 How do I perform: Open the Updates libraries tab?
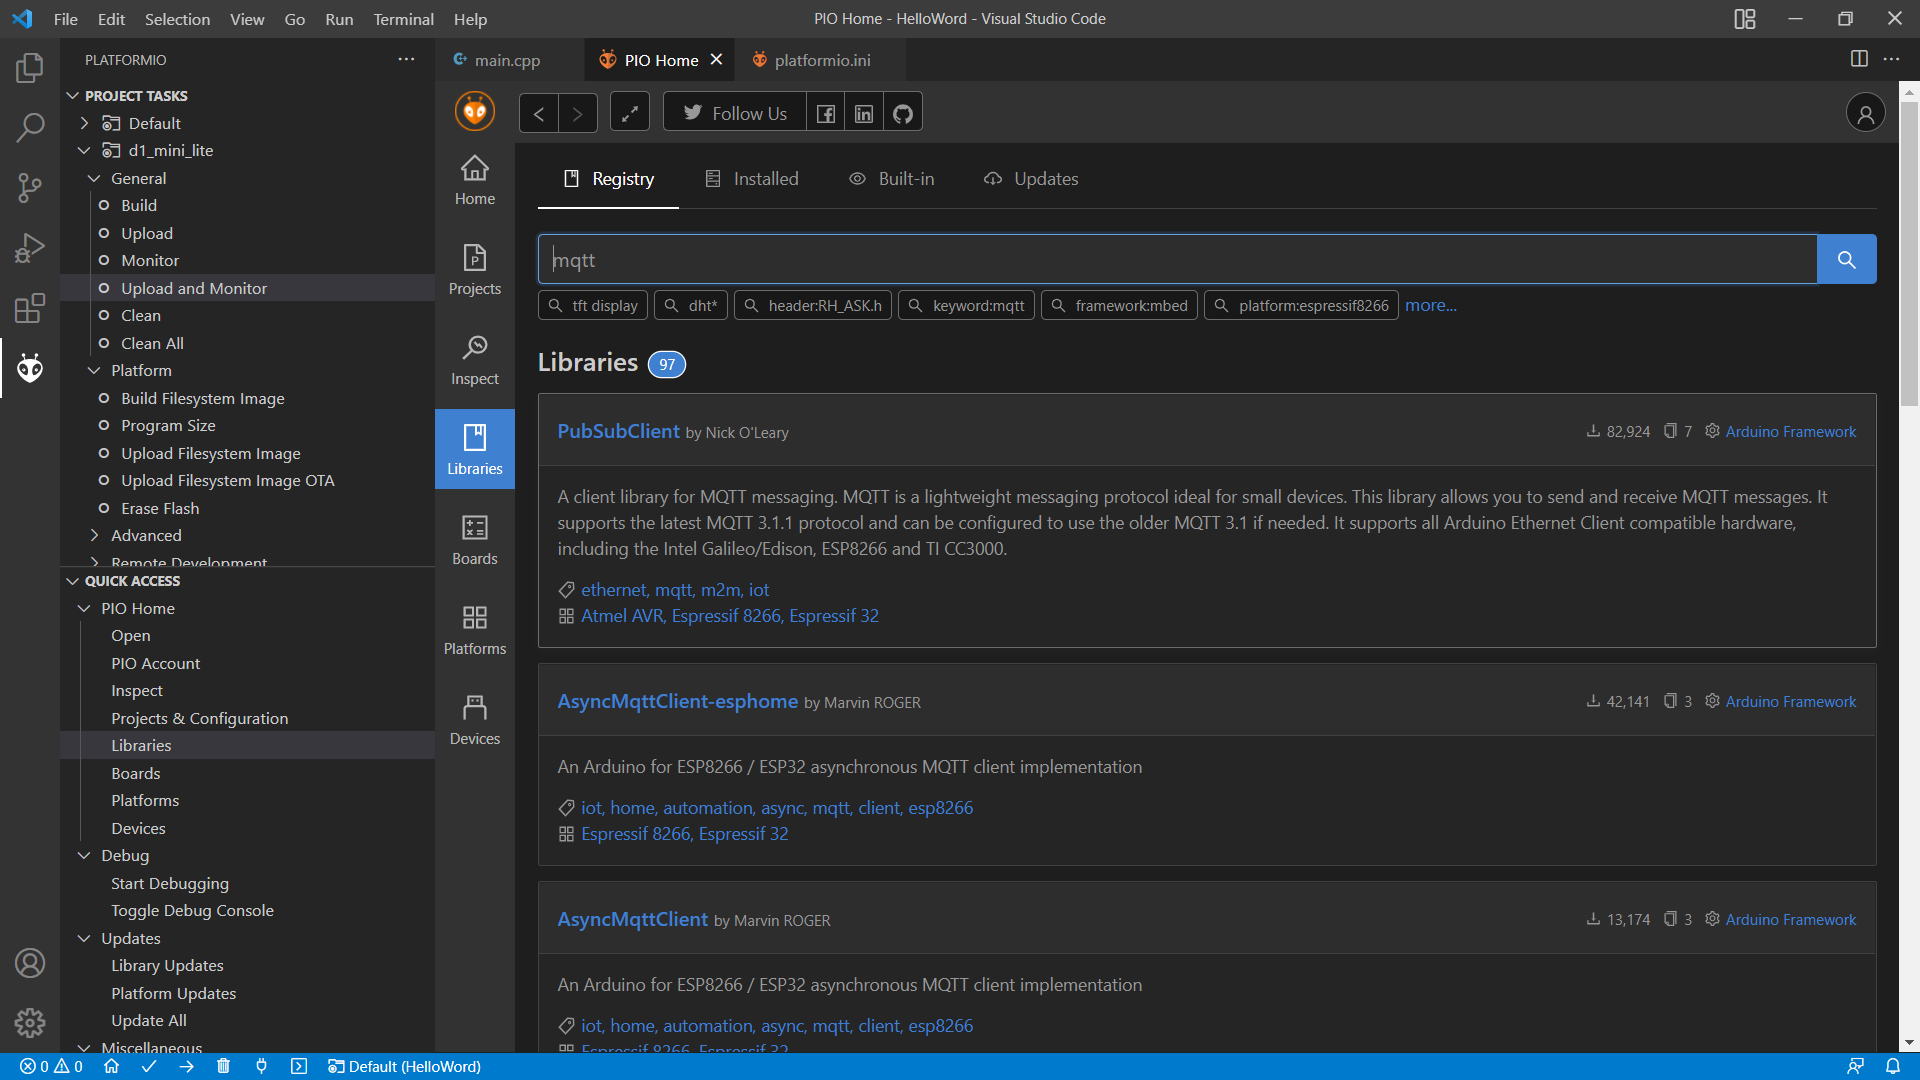tap(1032, 179)
